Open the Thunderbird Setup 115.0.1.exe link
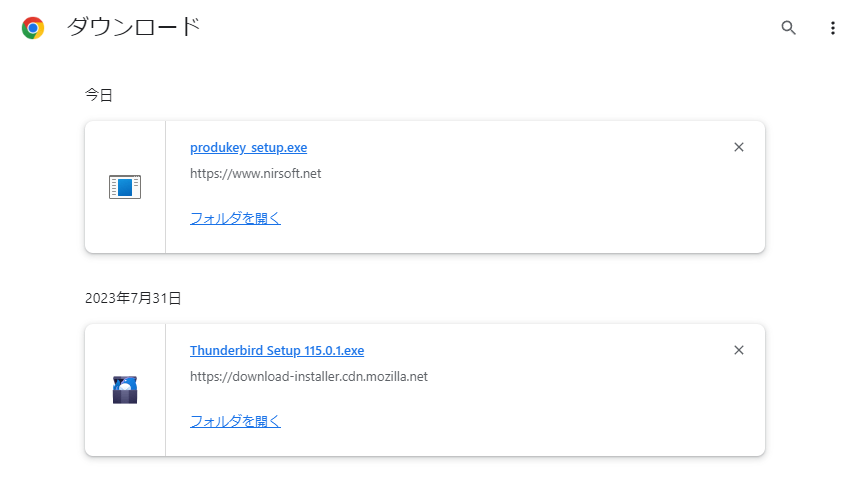This screenshot has height=482, width=850. (x=277, y=350)
